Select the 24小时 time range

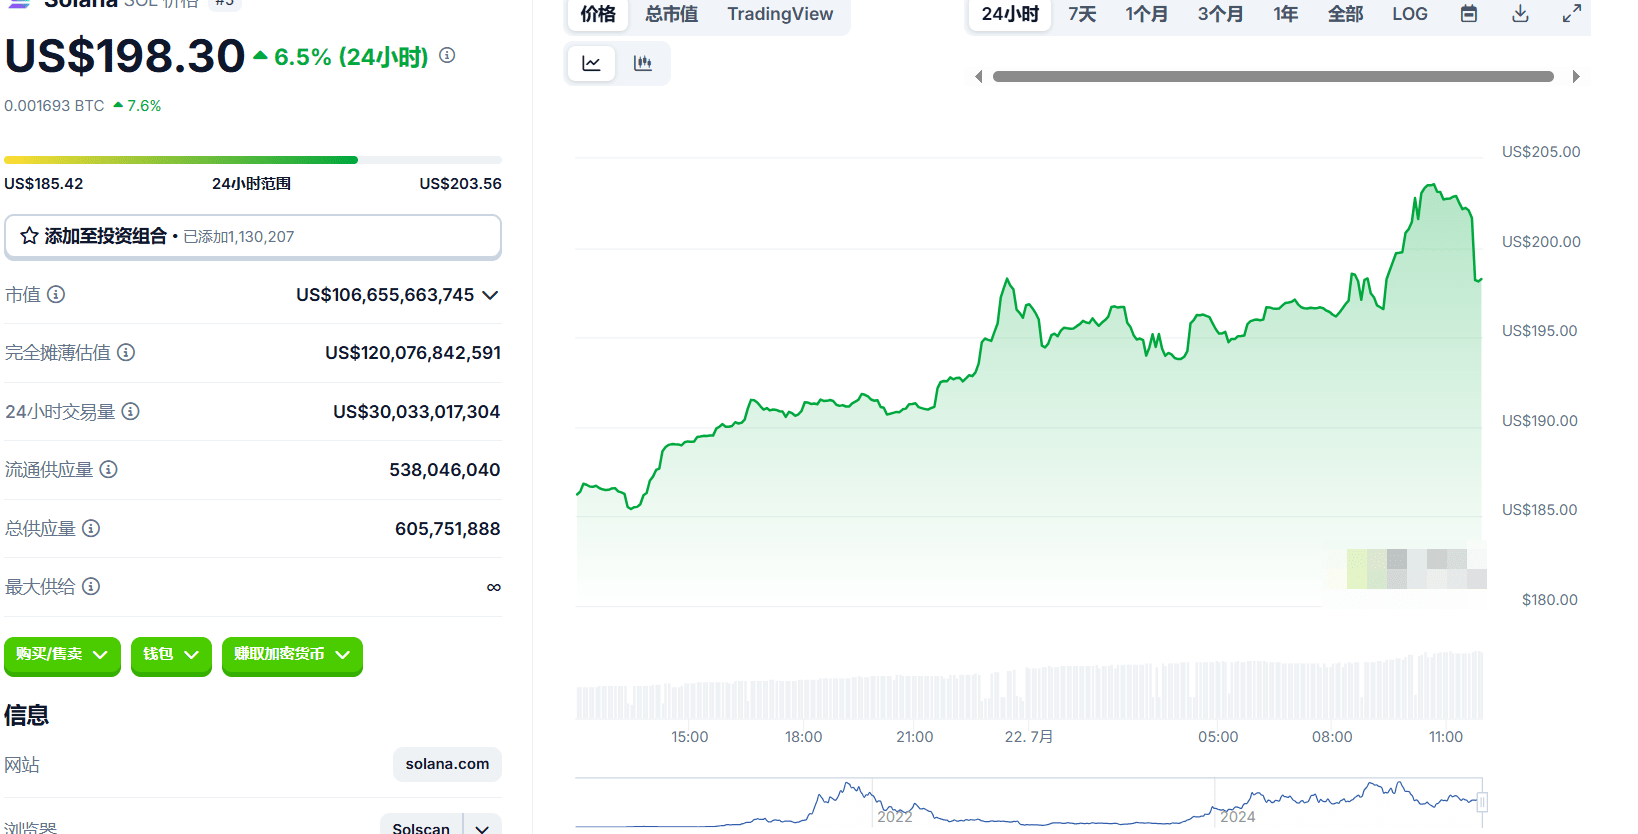click(1010, 14)
